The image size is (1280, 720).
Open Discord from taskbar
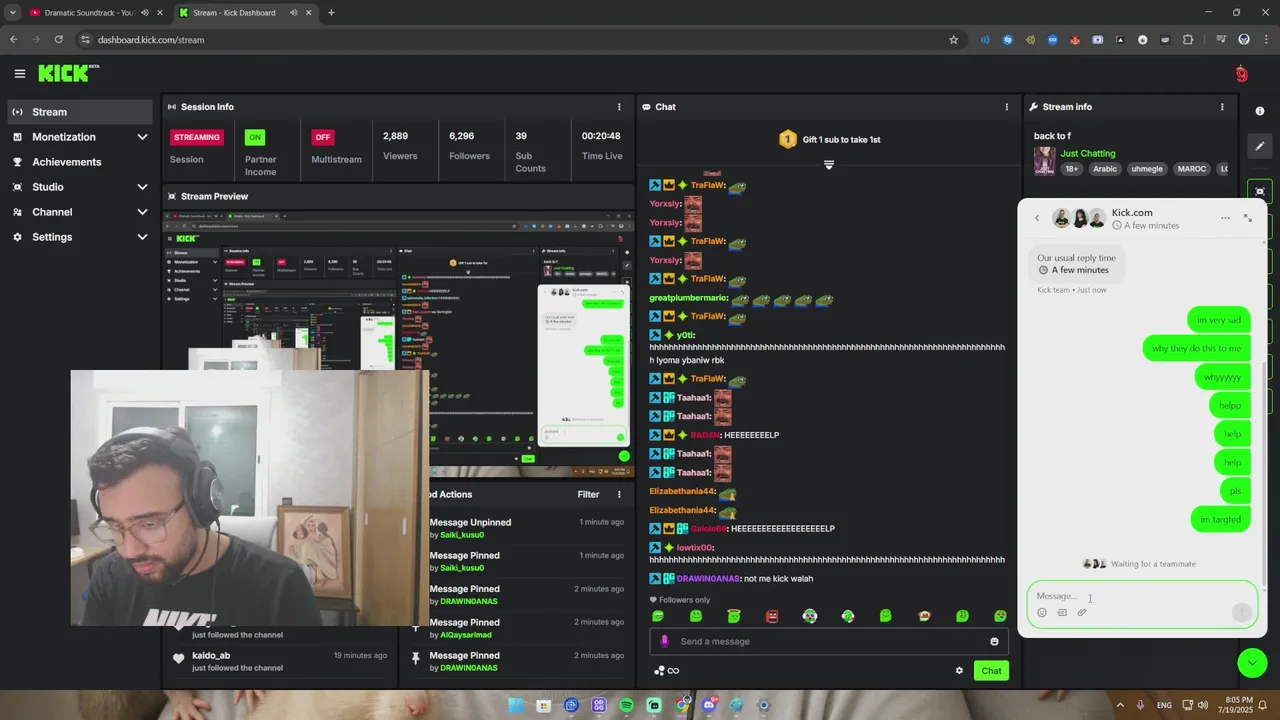pyautogui.click(x=709, y=705)
